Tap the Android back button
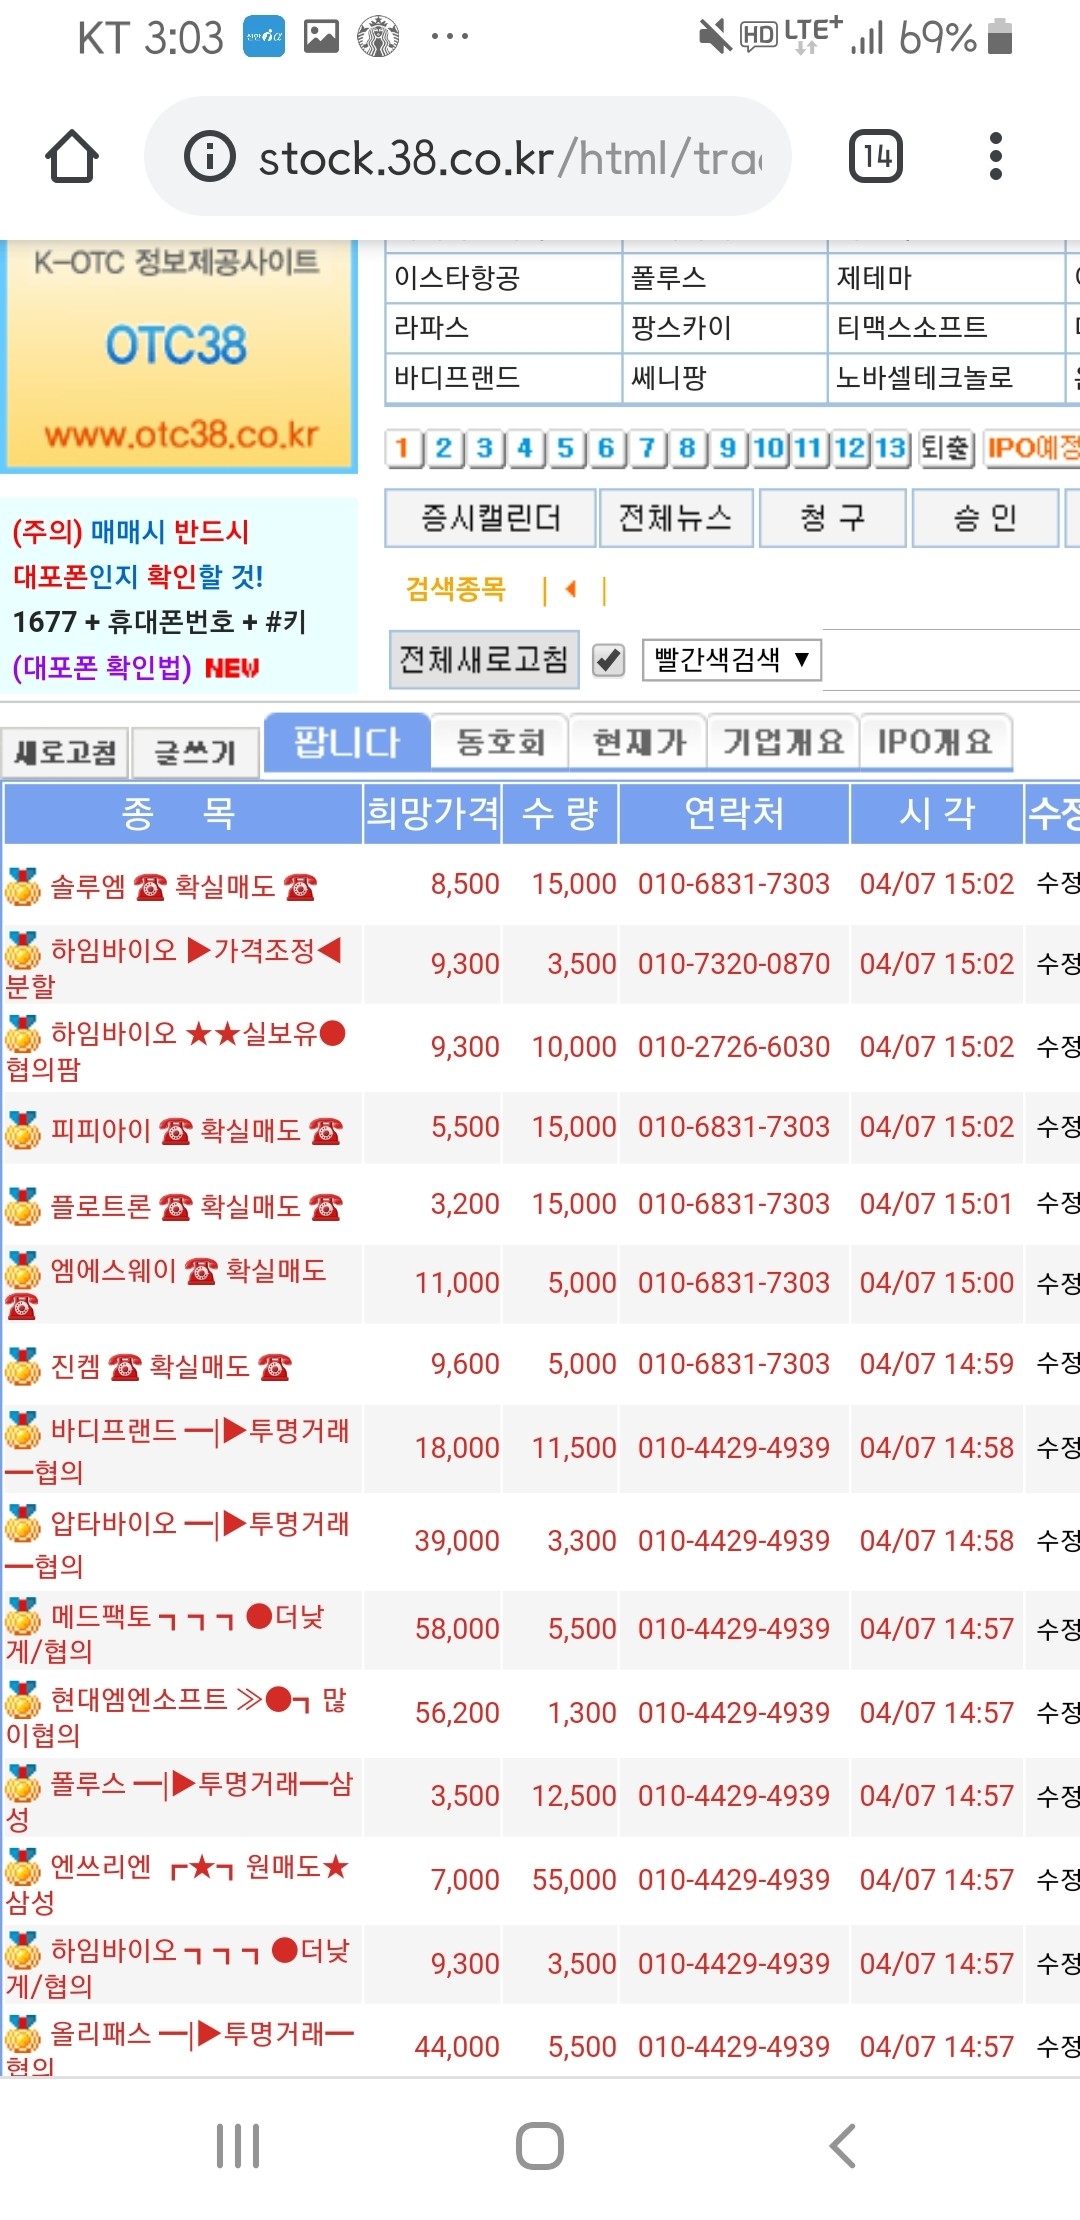 click(843, 2146)
